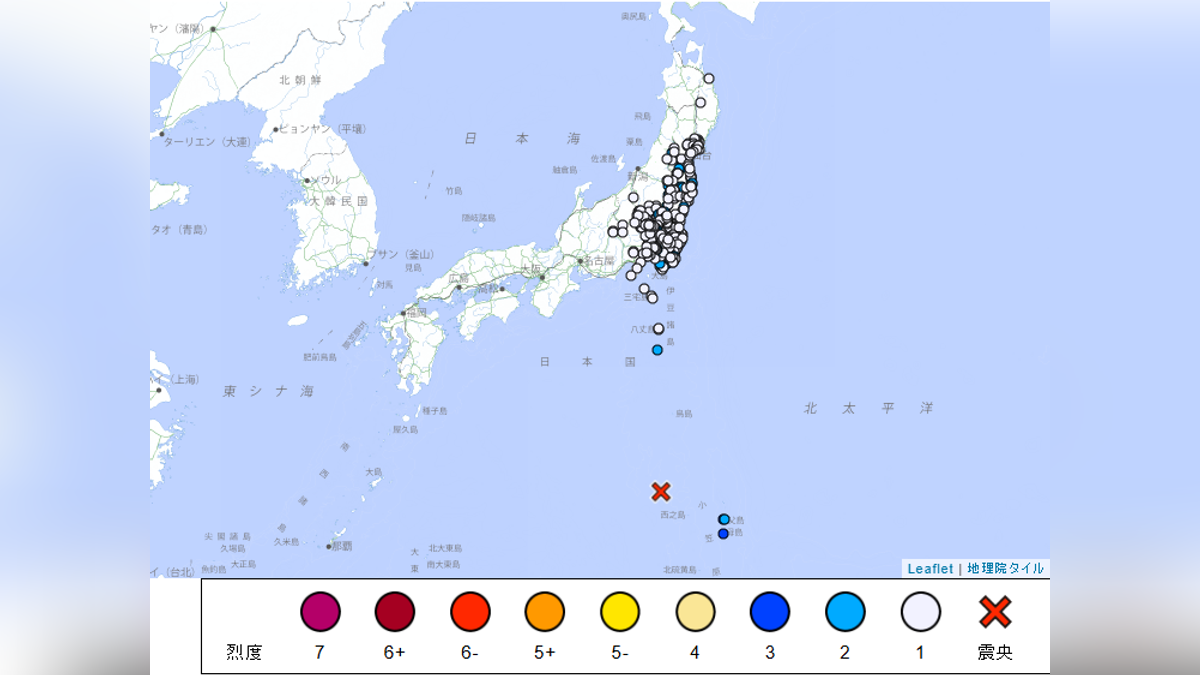
Task: Click the 大韓民国 country label
Action: 340,201
